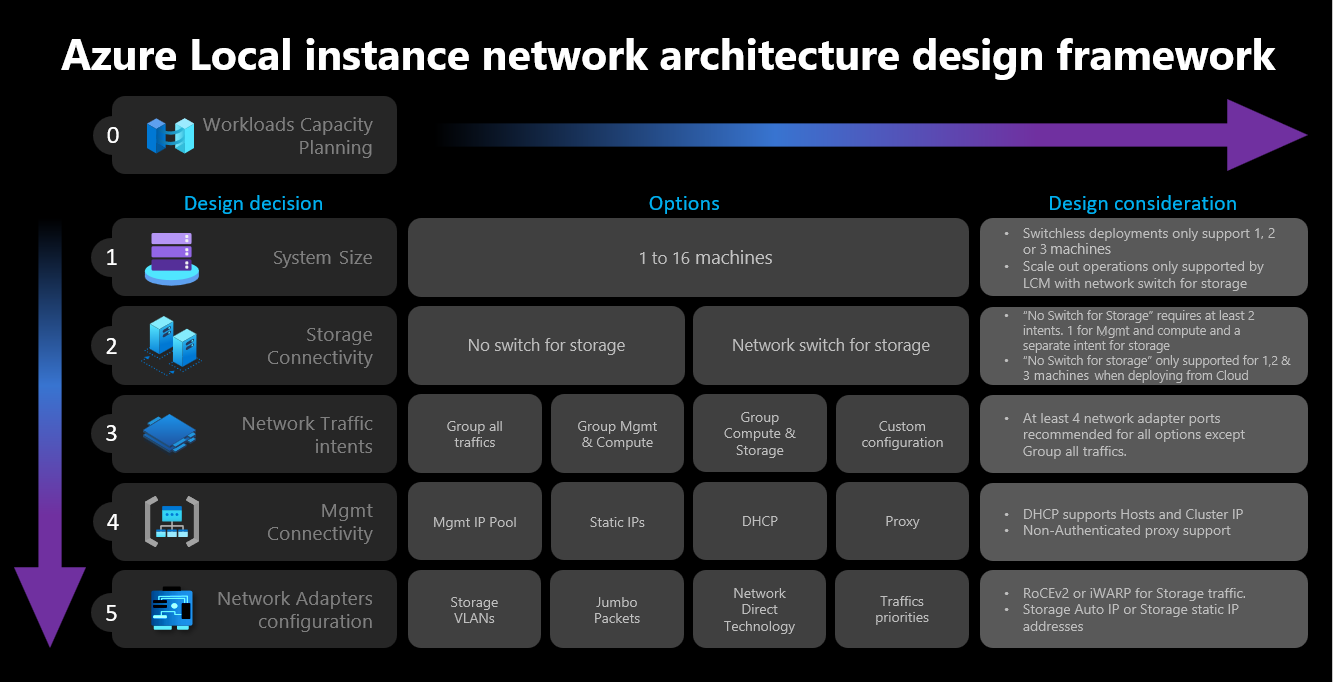Pick the Group all traffics option
The image size is (1333, 682).
pos(474,434)
